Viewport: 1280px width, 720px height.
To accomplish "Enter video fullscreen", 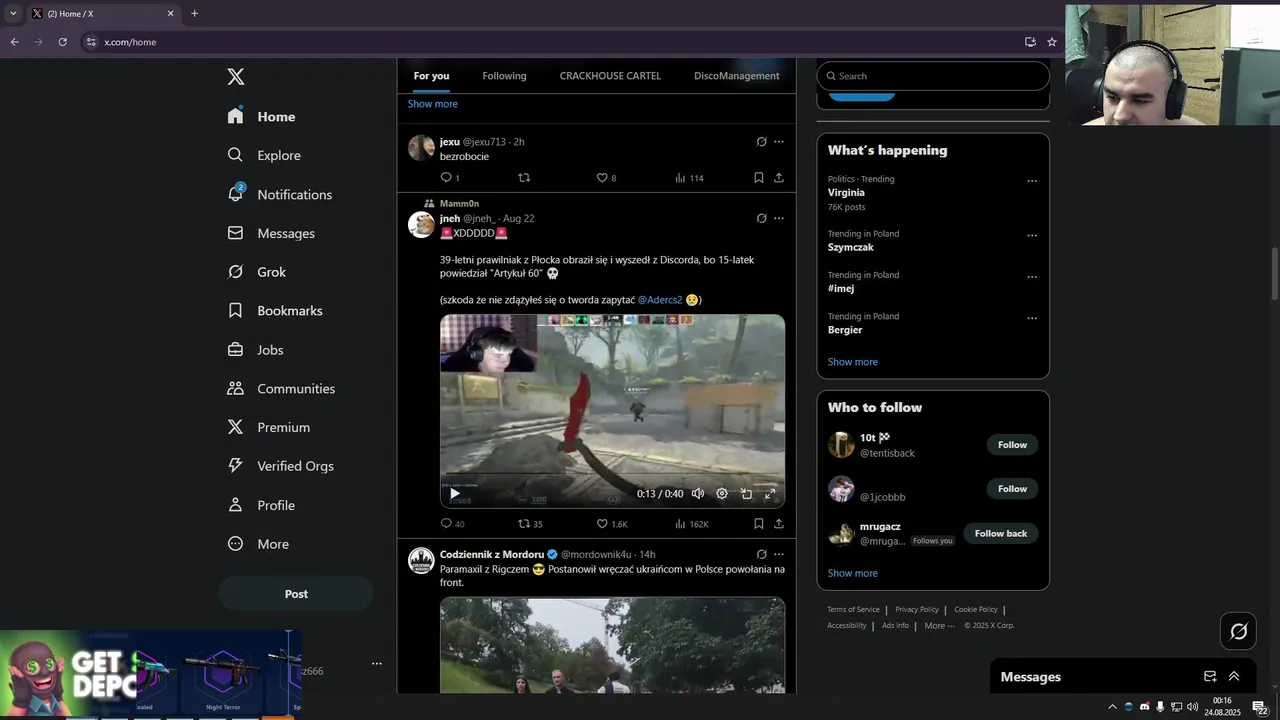I will pyautogui.click(x=770, y=493).
